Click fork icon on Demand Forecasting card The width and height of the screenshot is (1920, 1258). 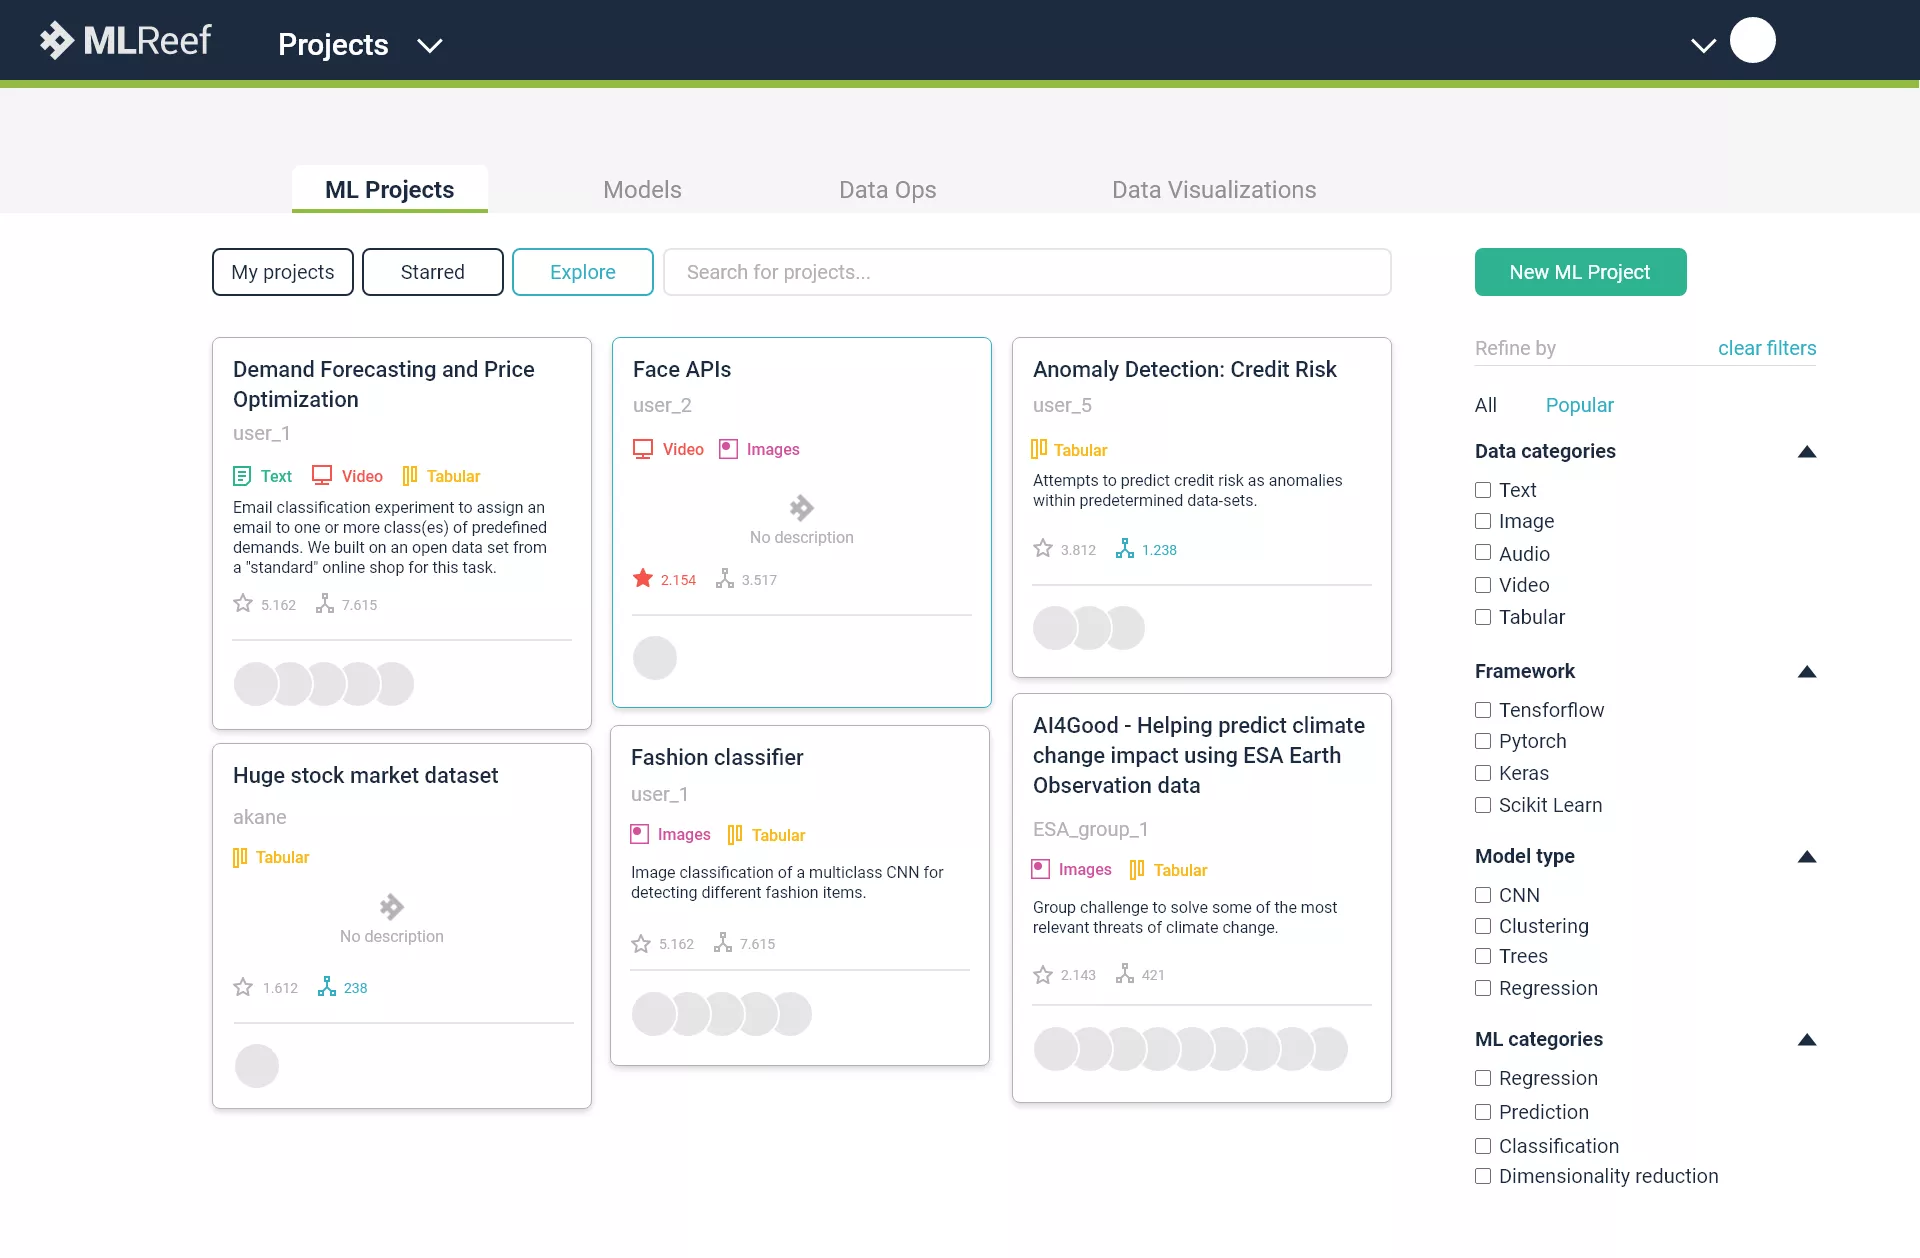point(324,604)
